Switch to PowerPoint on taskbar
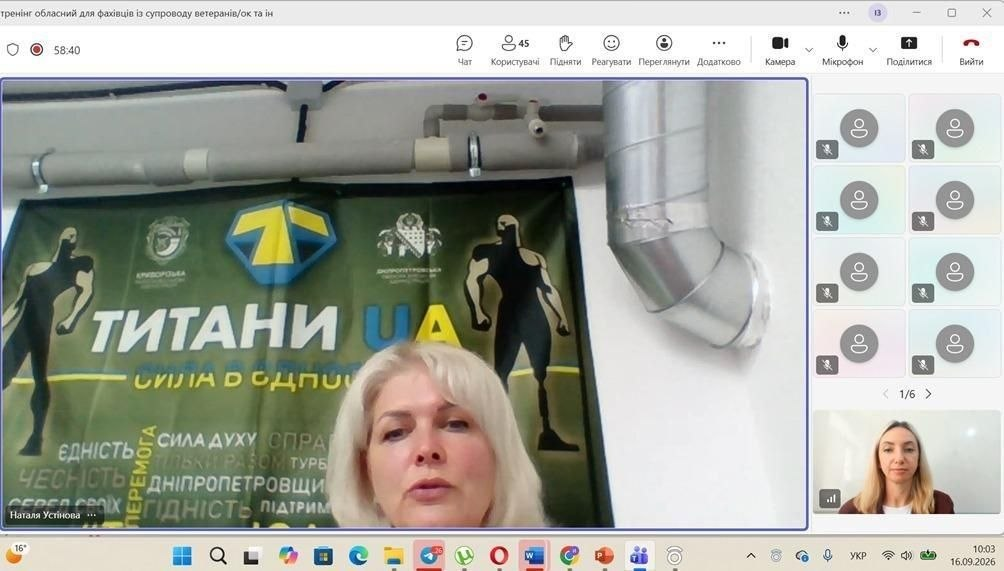This screenshot has height=571, width=1004. 603,556
